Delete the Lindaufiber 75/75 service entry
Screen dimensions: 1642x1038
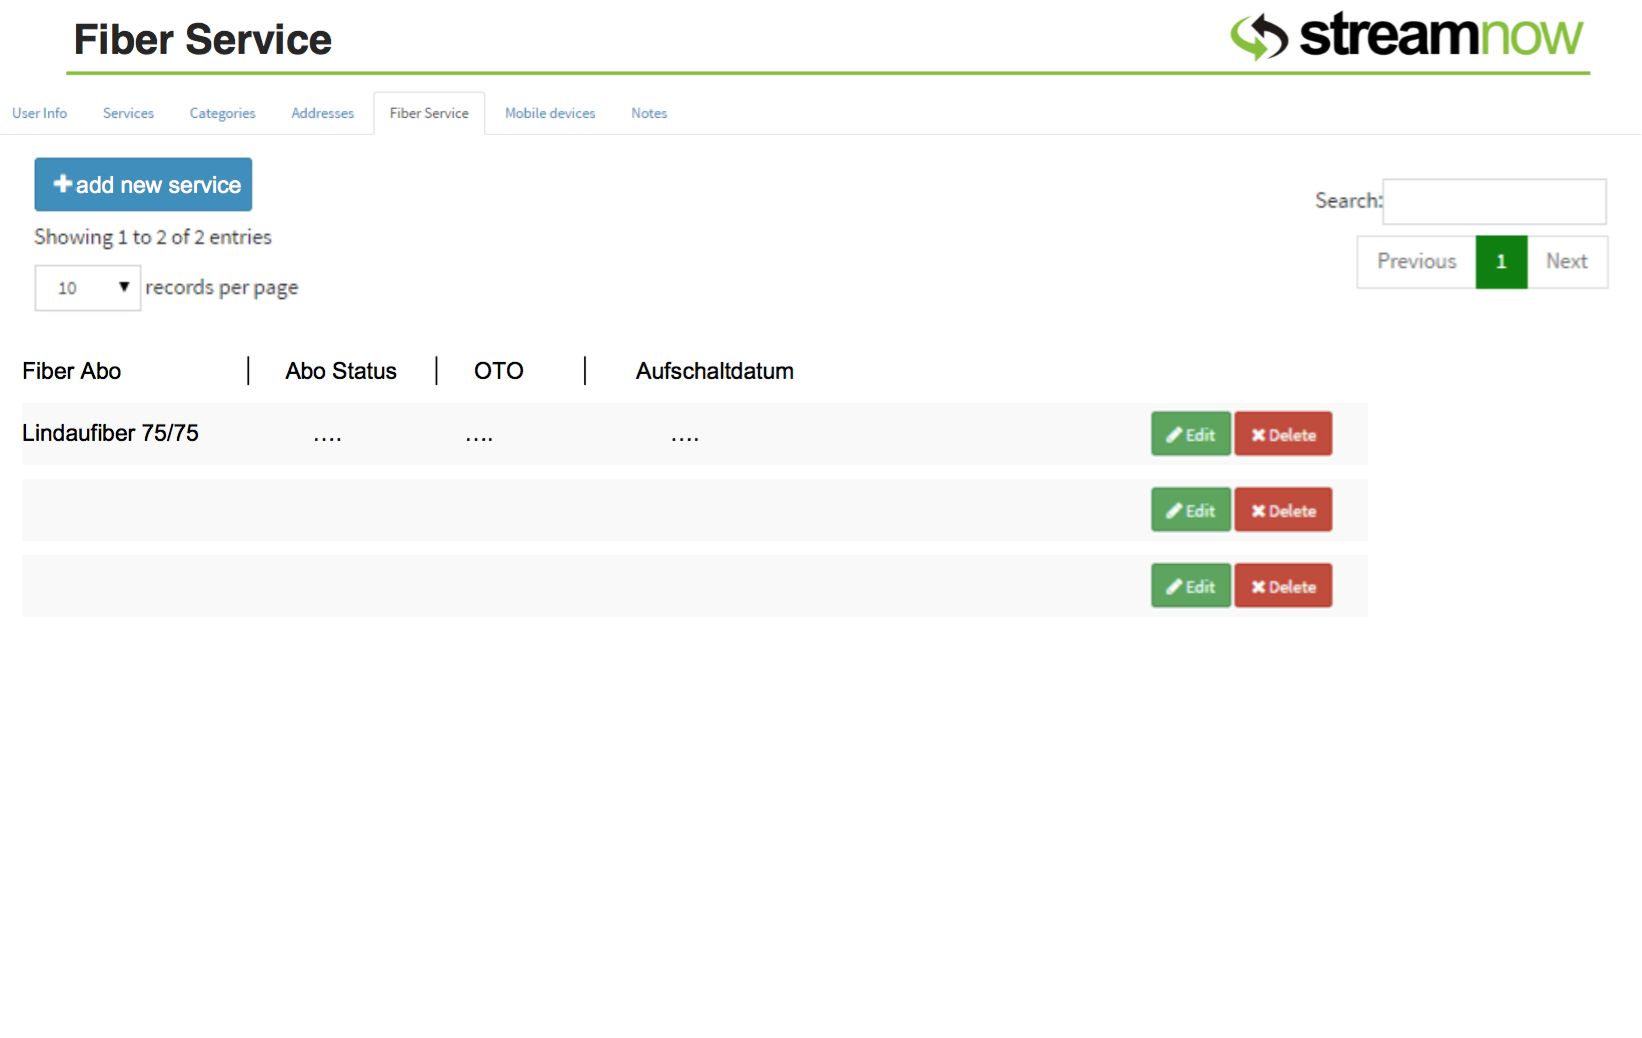[x=1283, y=434]
